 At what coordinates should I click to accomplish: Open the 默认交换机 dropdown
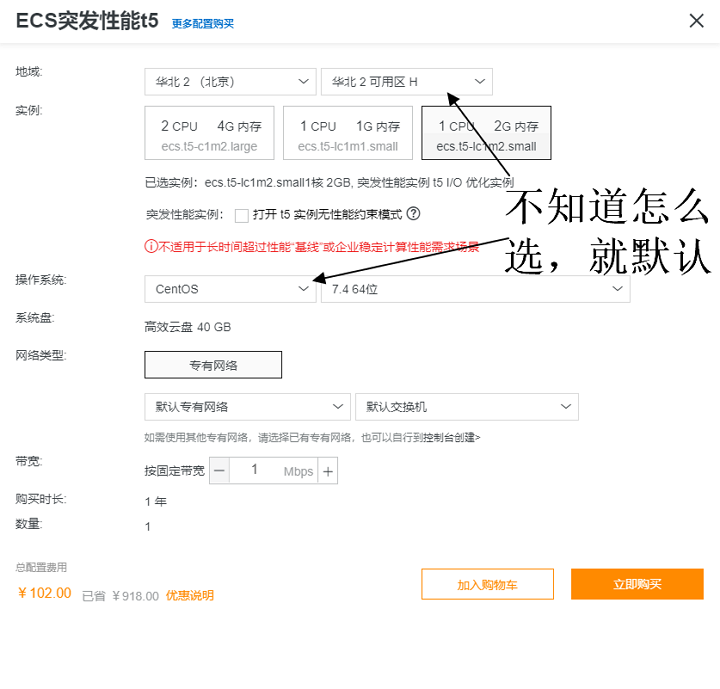click(x=467, y=407)
